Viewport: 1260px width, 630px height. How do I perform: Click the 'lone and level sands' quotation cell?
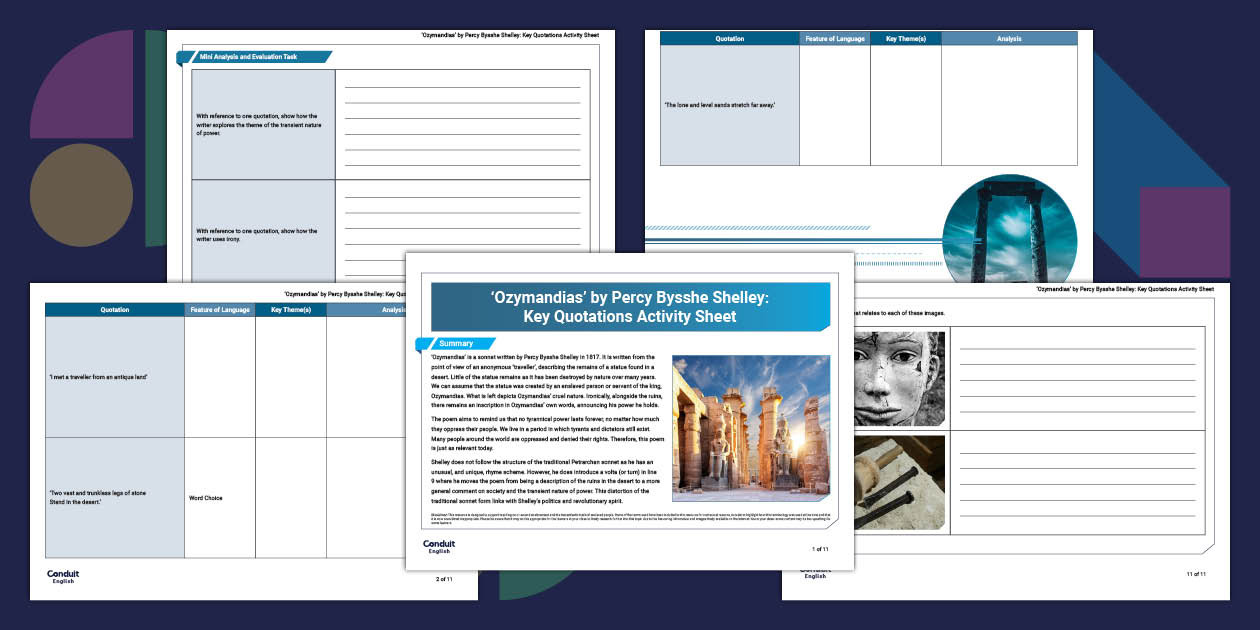[729, 105]
